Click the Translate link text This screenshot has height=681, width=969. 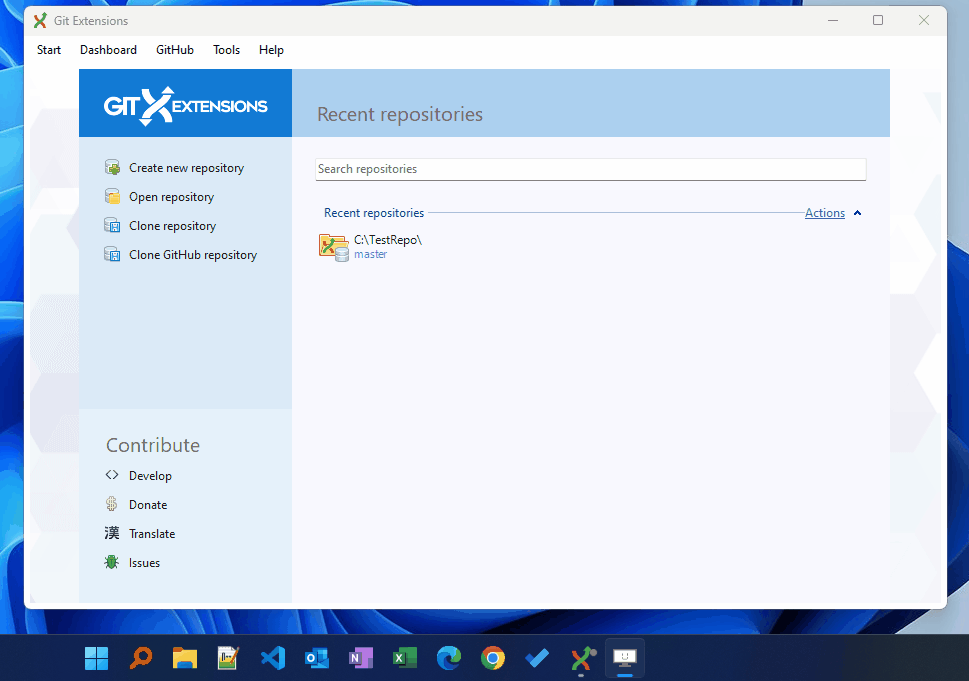pyautogui.click(x=152, y=534)
